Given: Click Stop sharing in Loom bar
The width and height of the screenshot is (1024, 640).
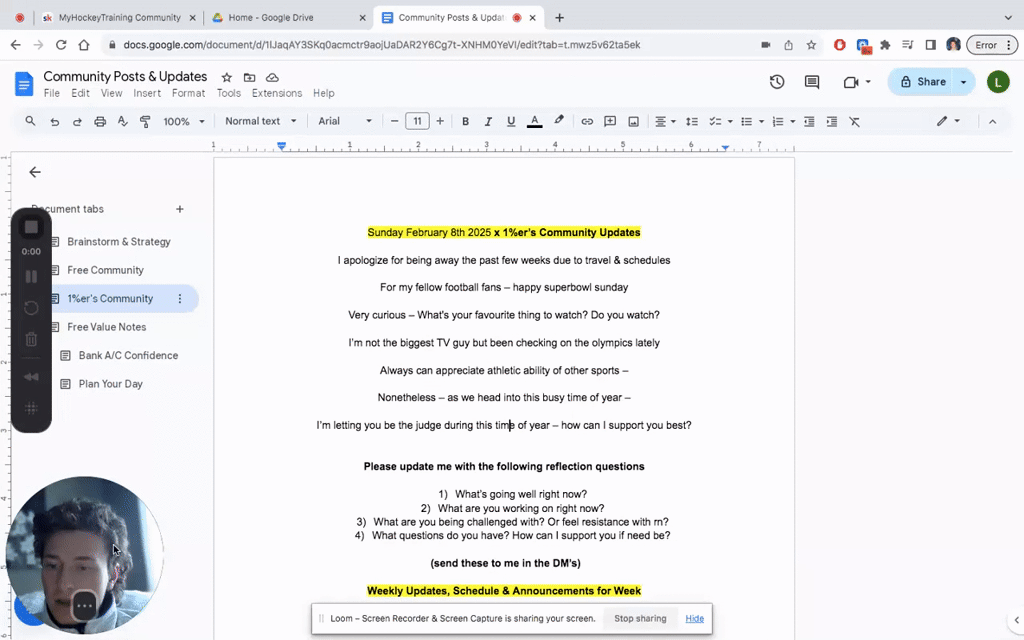Looking at the screenshot, I should (640, 618).
